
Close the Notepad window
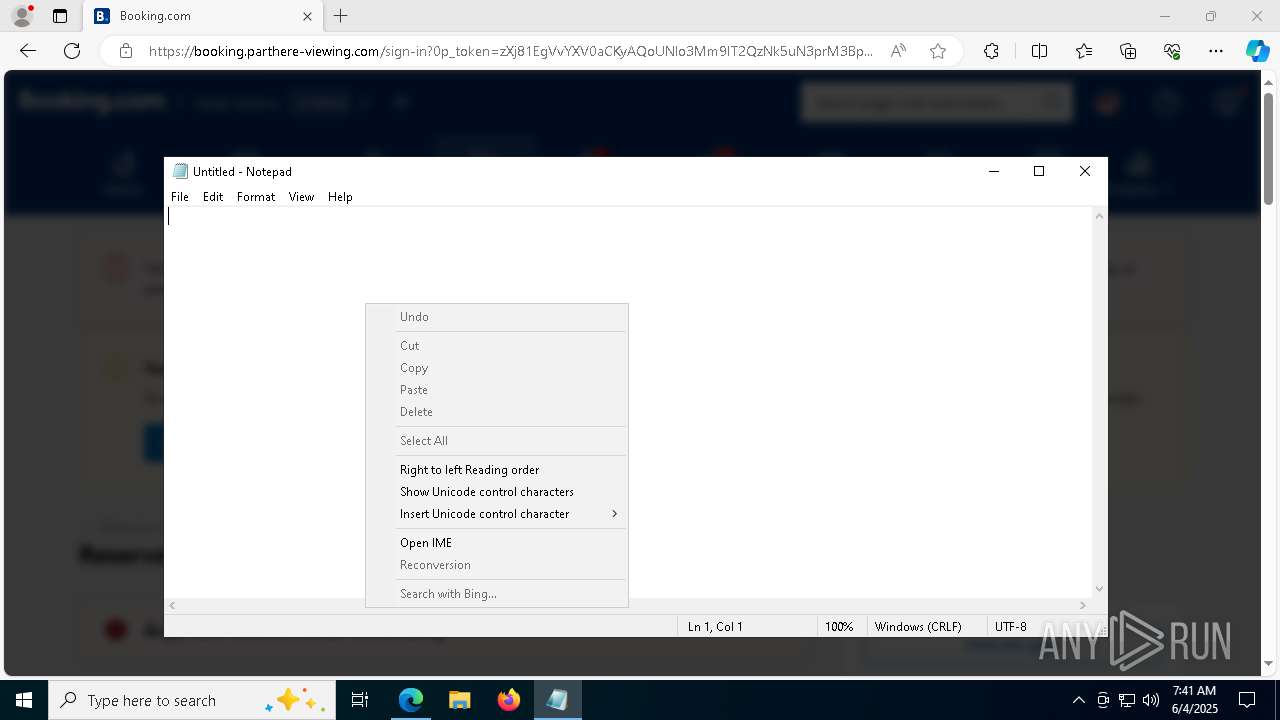click(1085, 172)
